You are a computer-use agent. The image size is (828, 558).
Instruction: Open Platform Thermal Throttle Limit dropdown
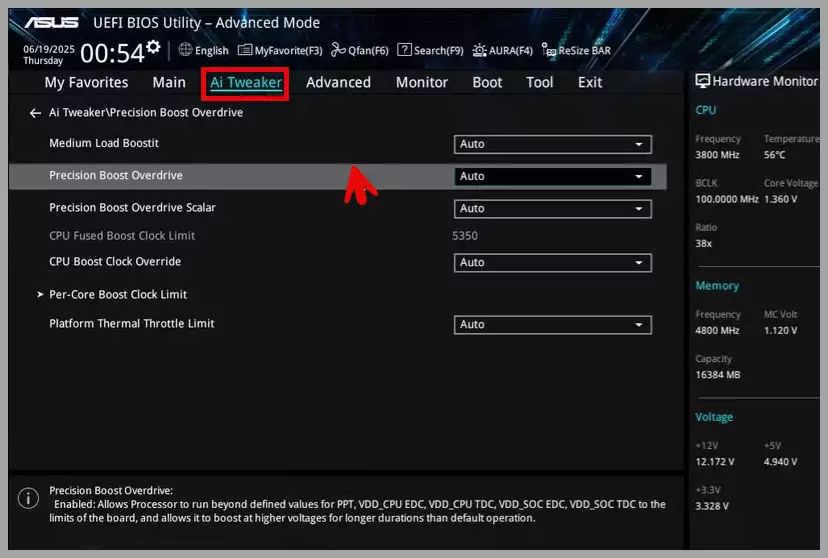pos(552,325)
